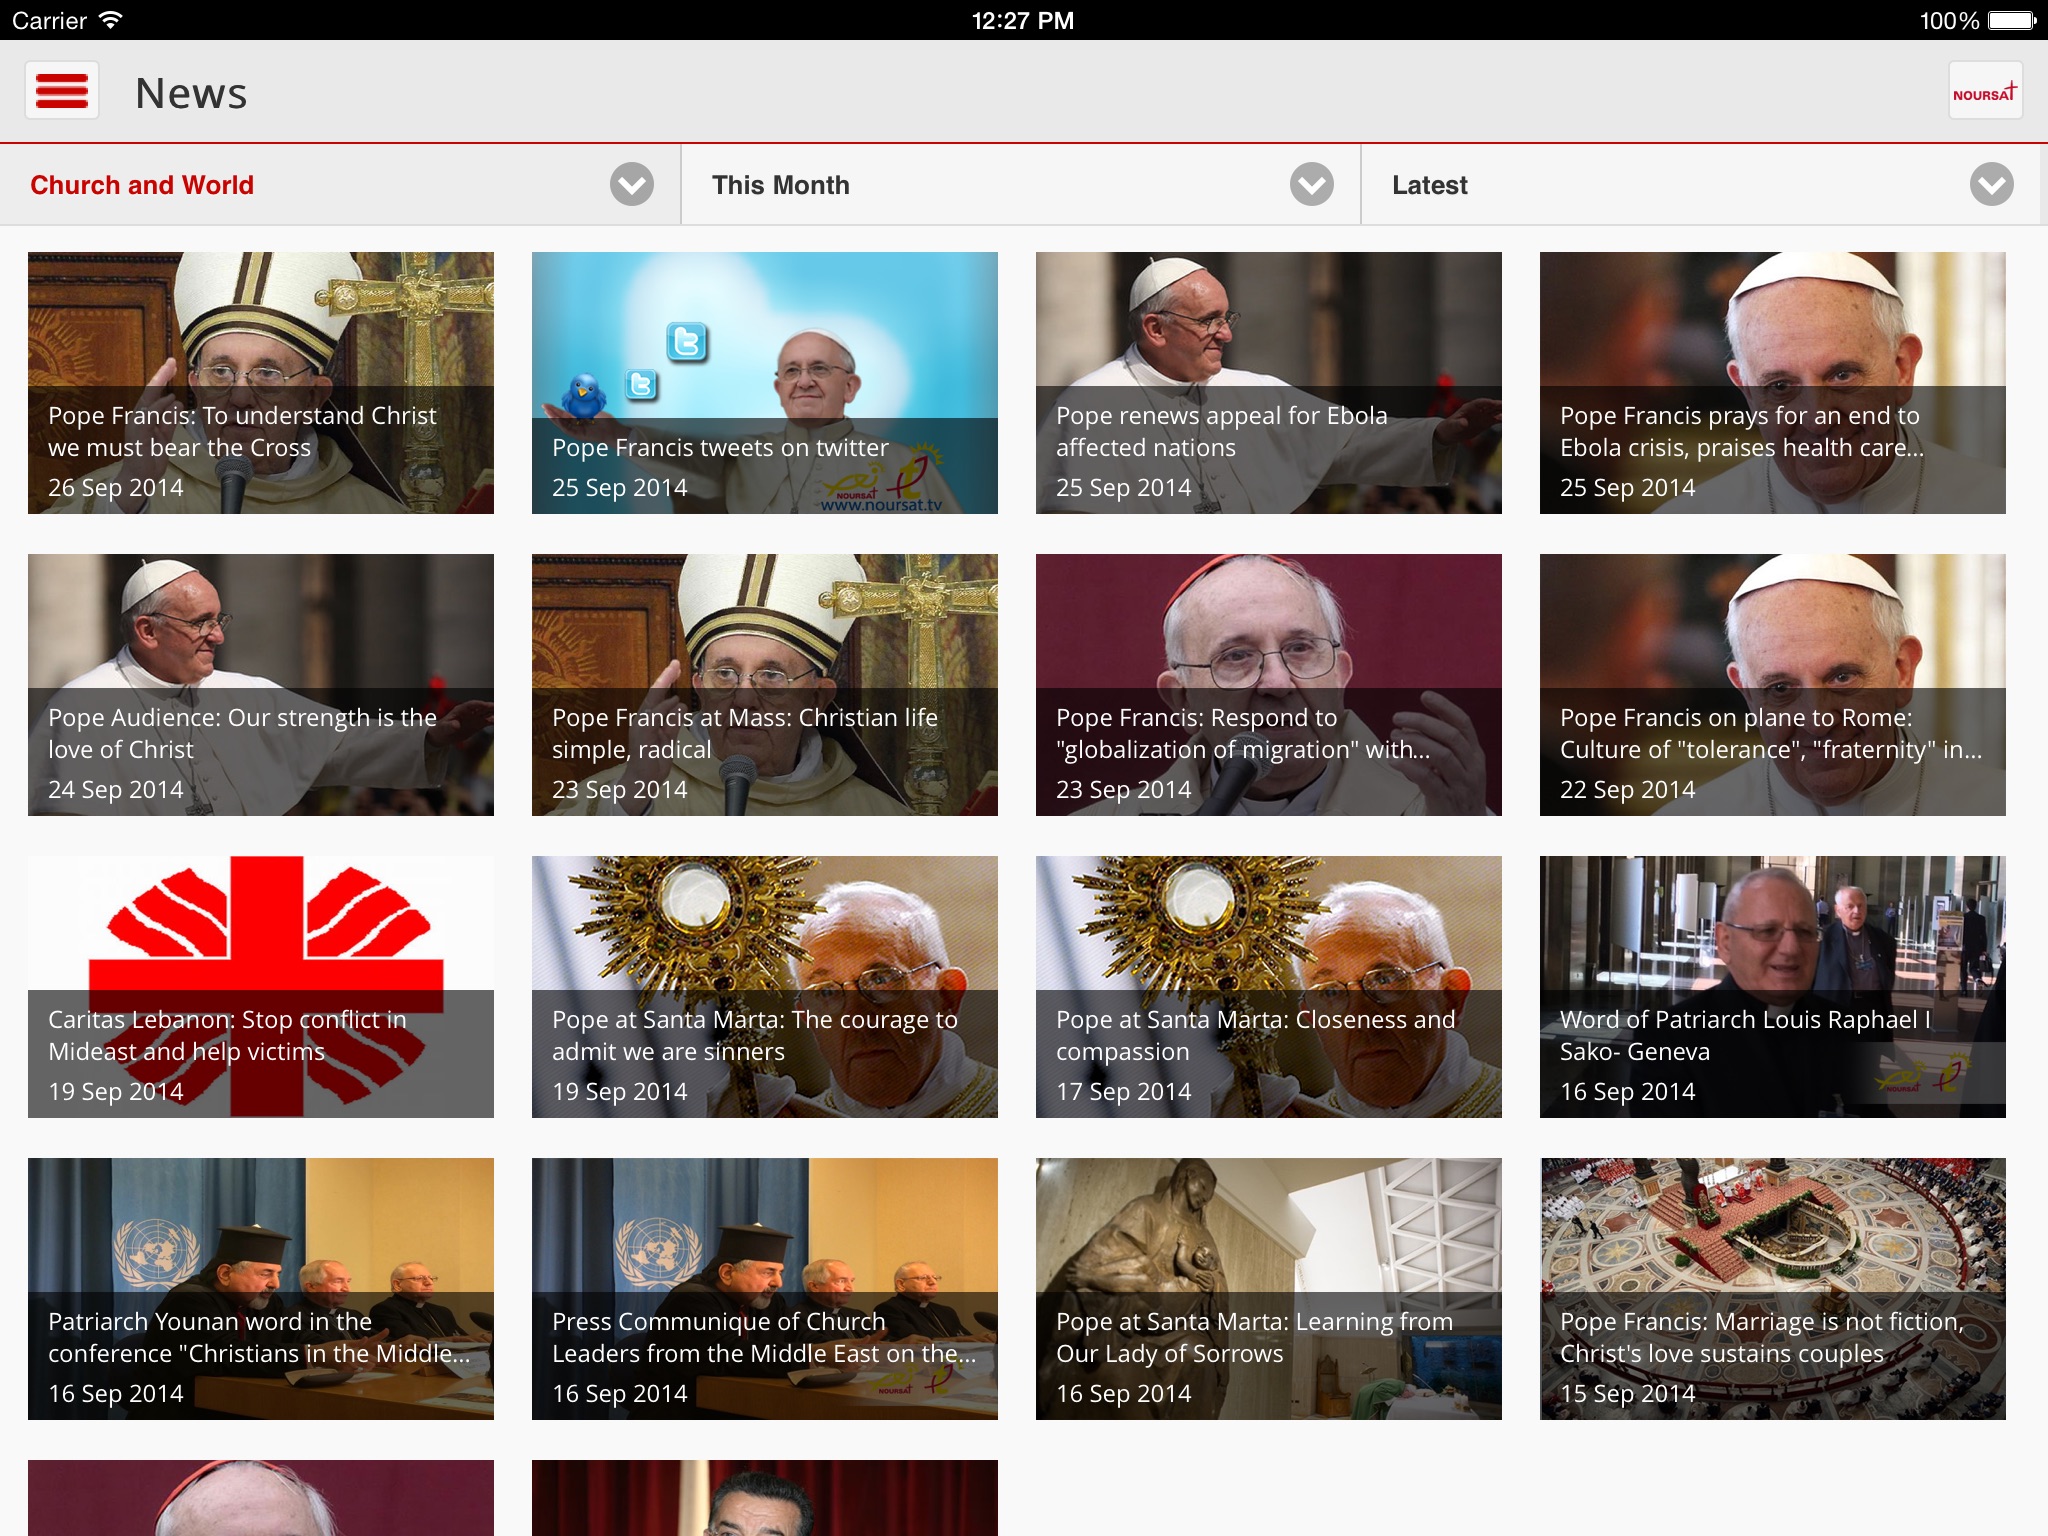Open Pope Francis tweets on twitter article
The width and height of the screenshot is (2048, 1536).
(764, 383)
